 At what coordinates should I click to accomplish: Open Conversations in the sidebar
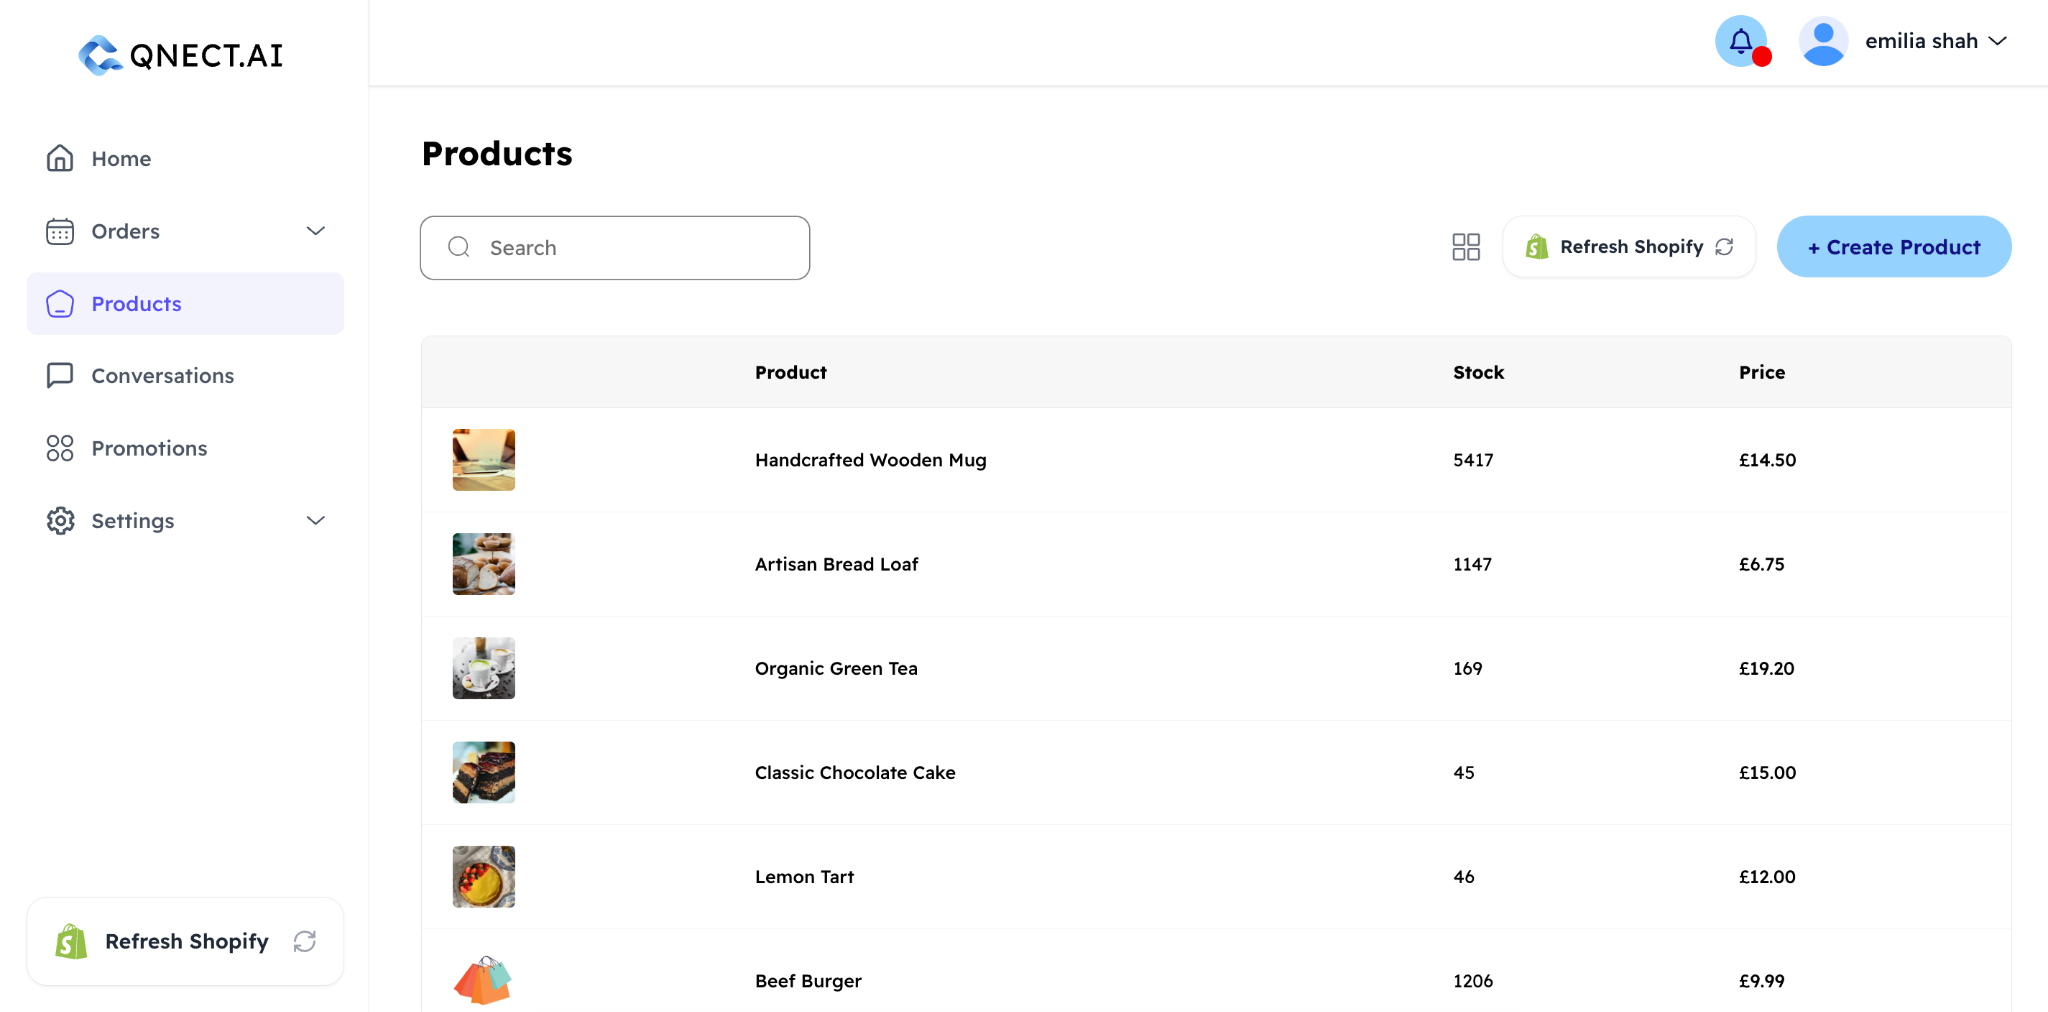click(x=185, y=375)
